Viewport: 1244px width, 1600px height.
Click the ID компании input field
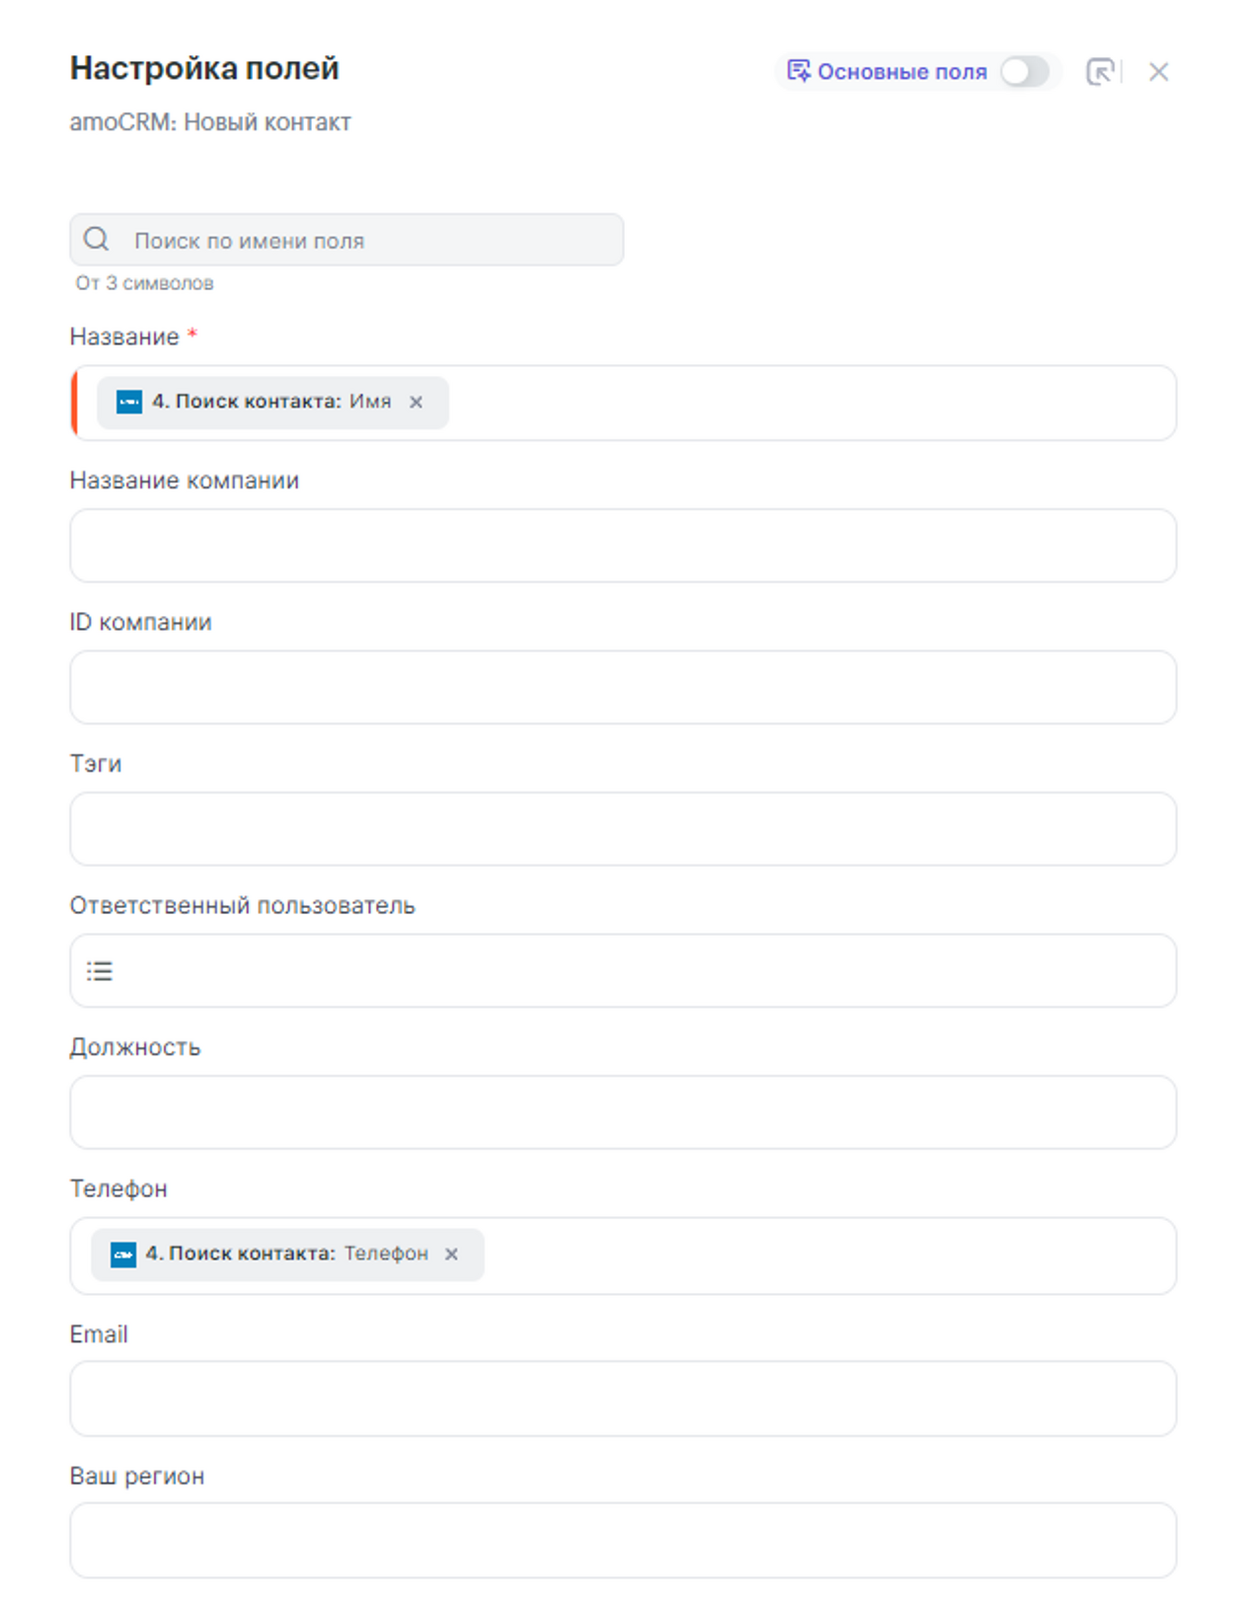tap(622, 688)
